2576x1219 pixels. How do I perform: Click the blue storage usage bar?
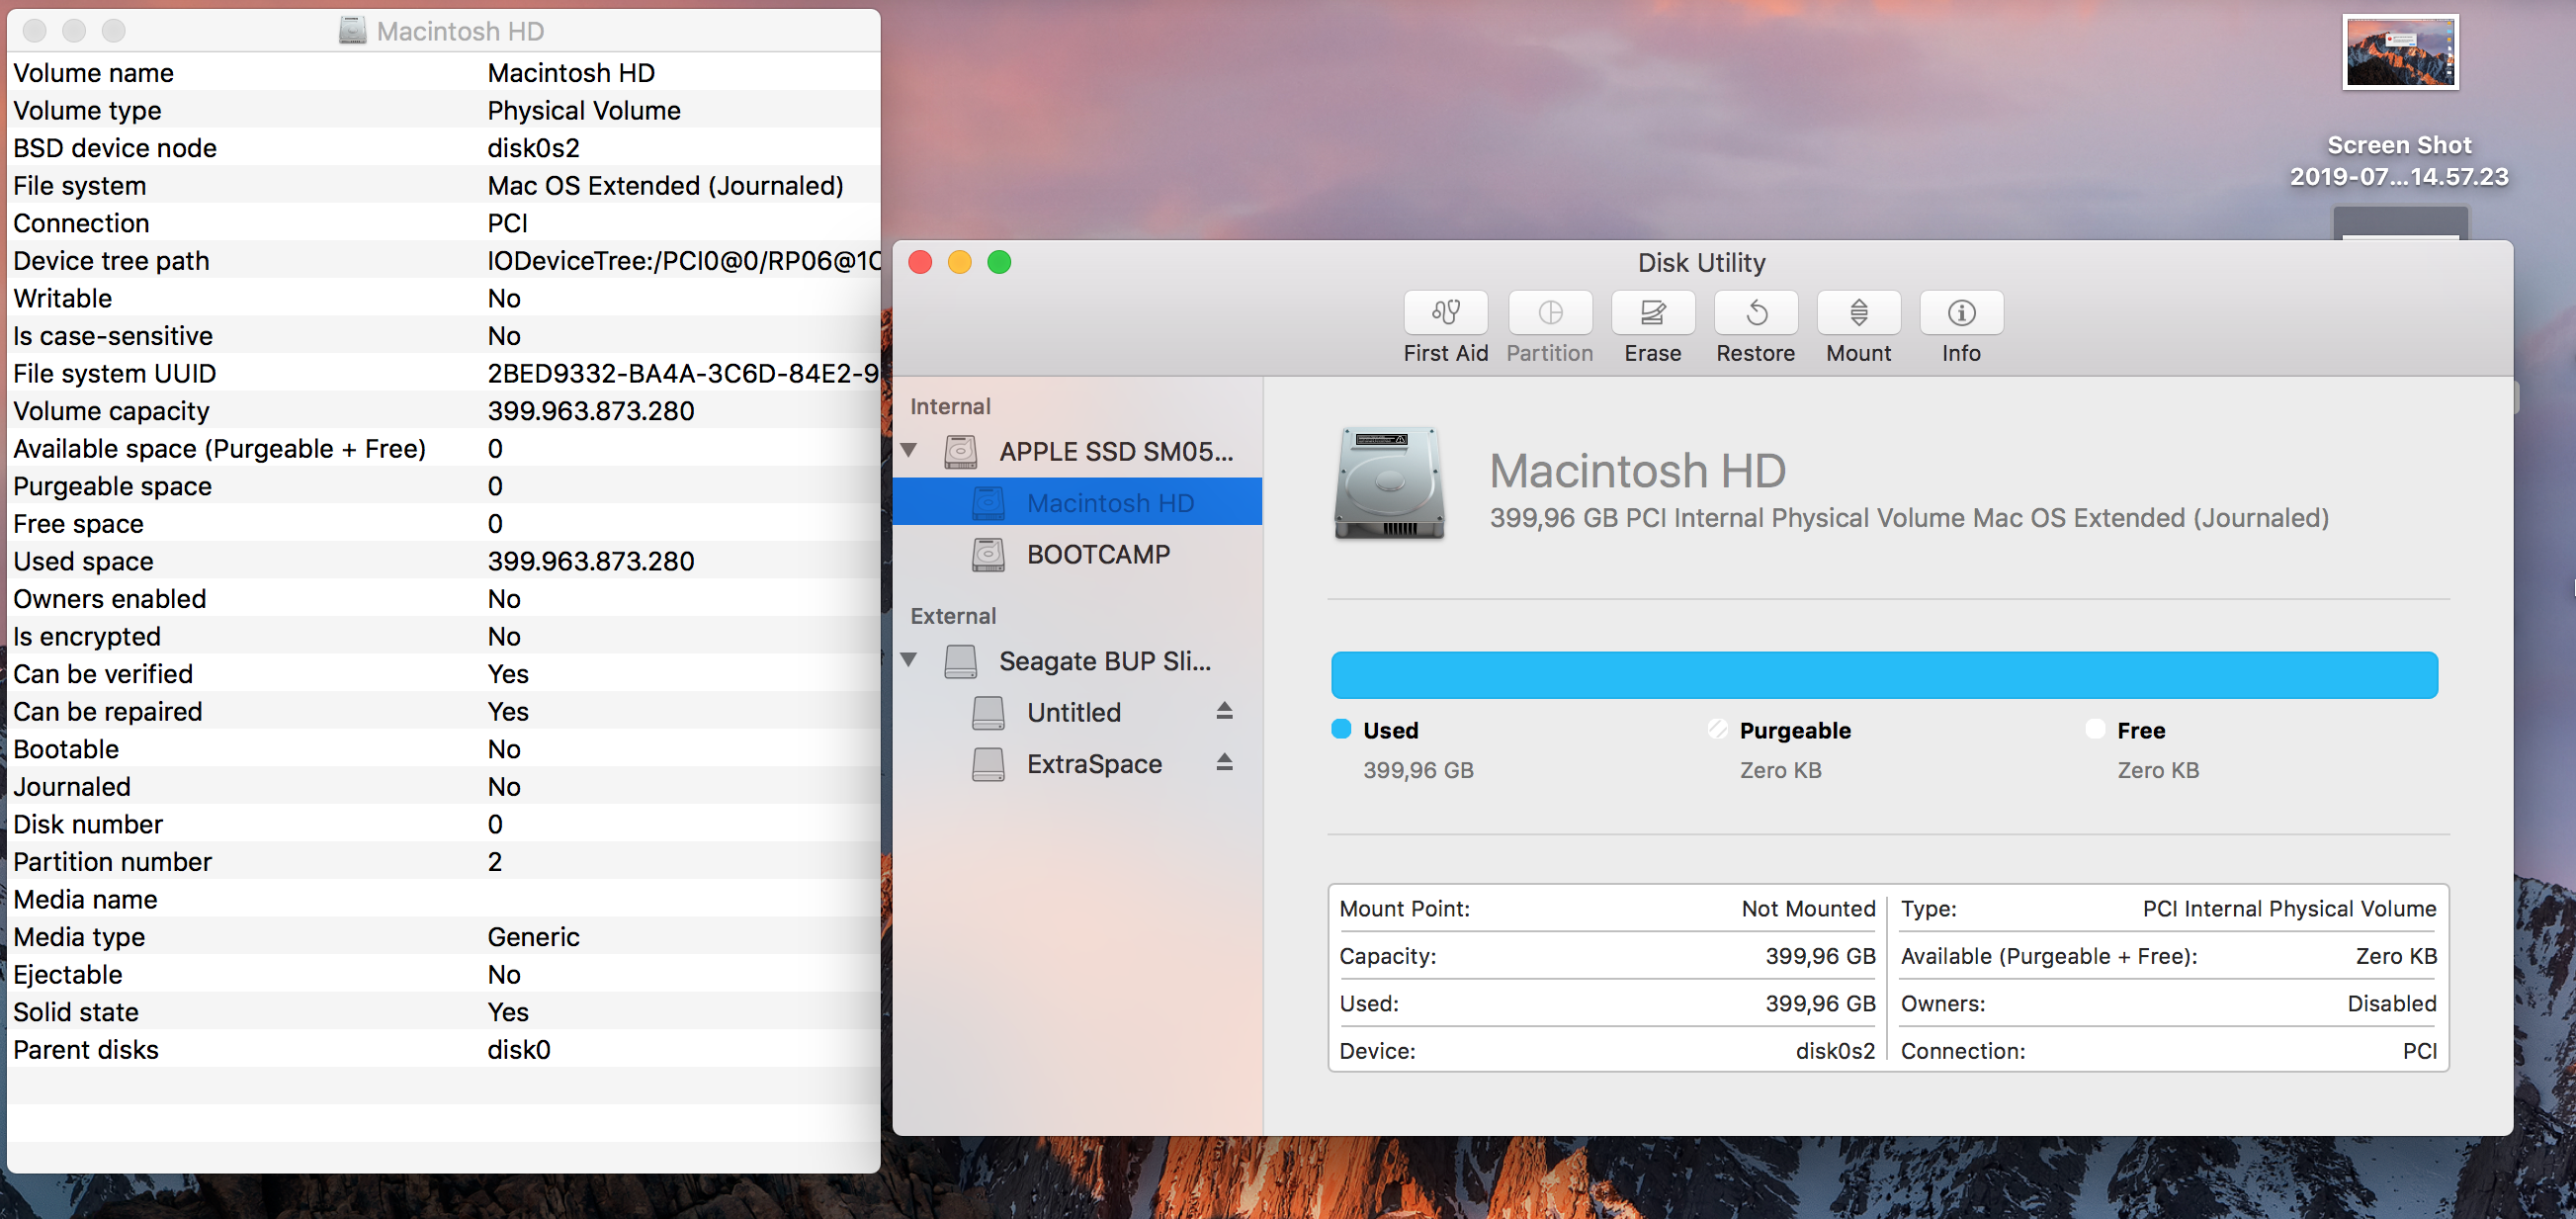pyautogui.click(x=1884, y=675)
